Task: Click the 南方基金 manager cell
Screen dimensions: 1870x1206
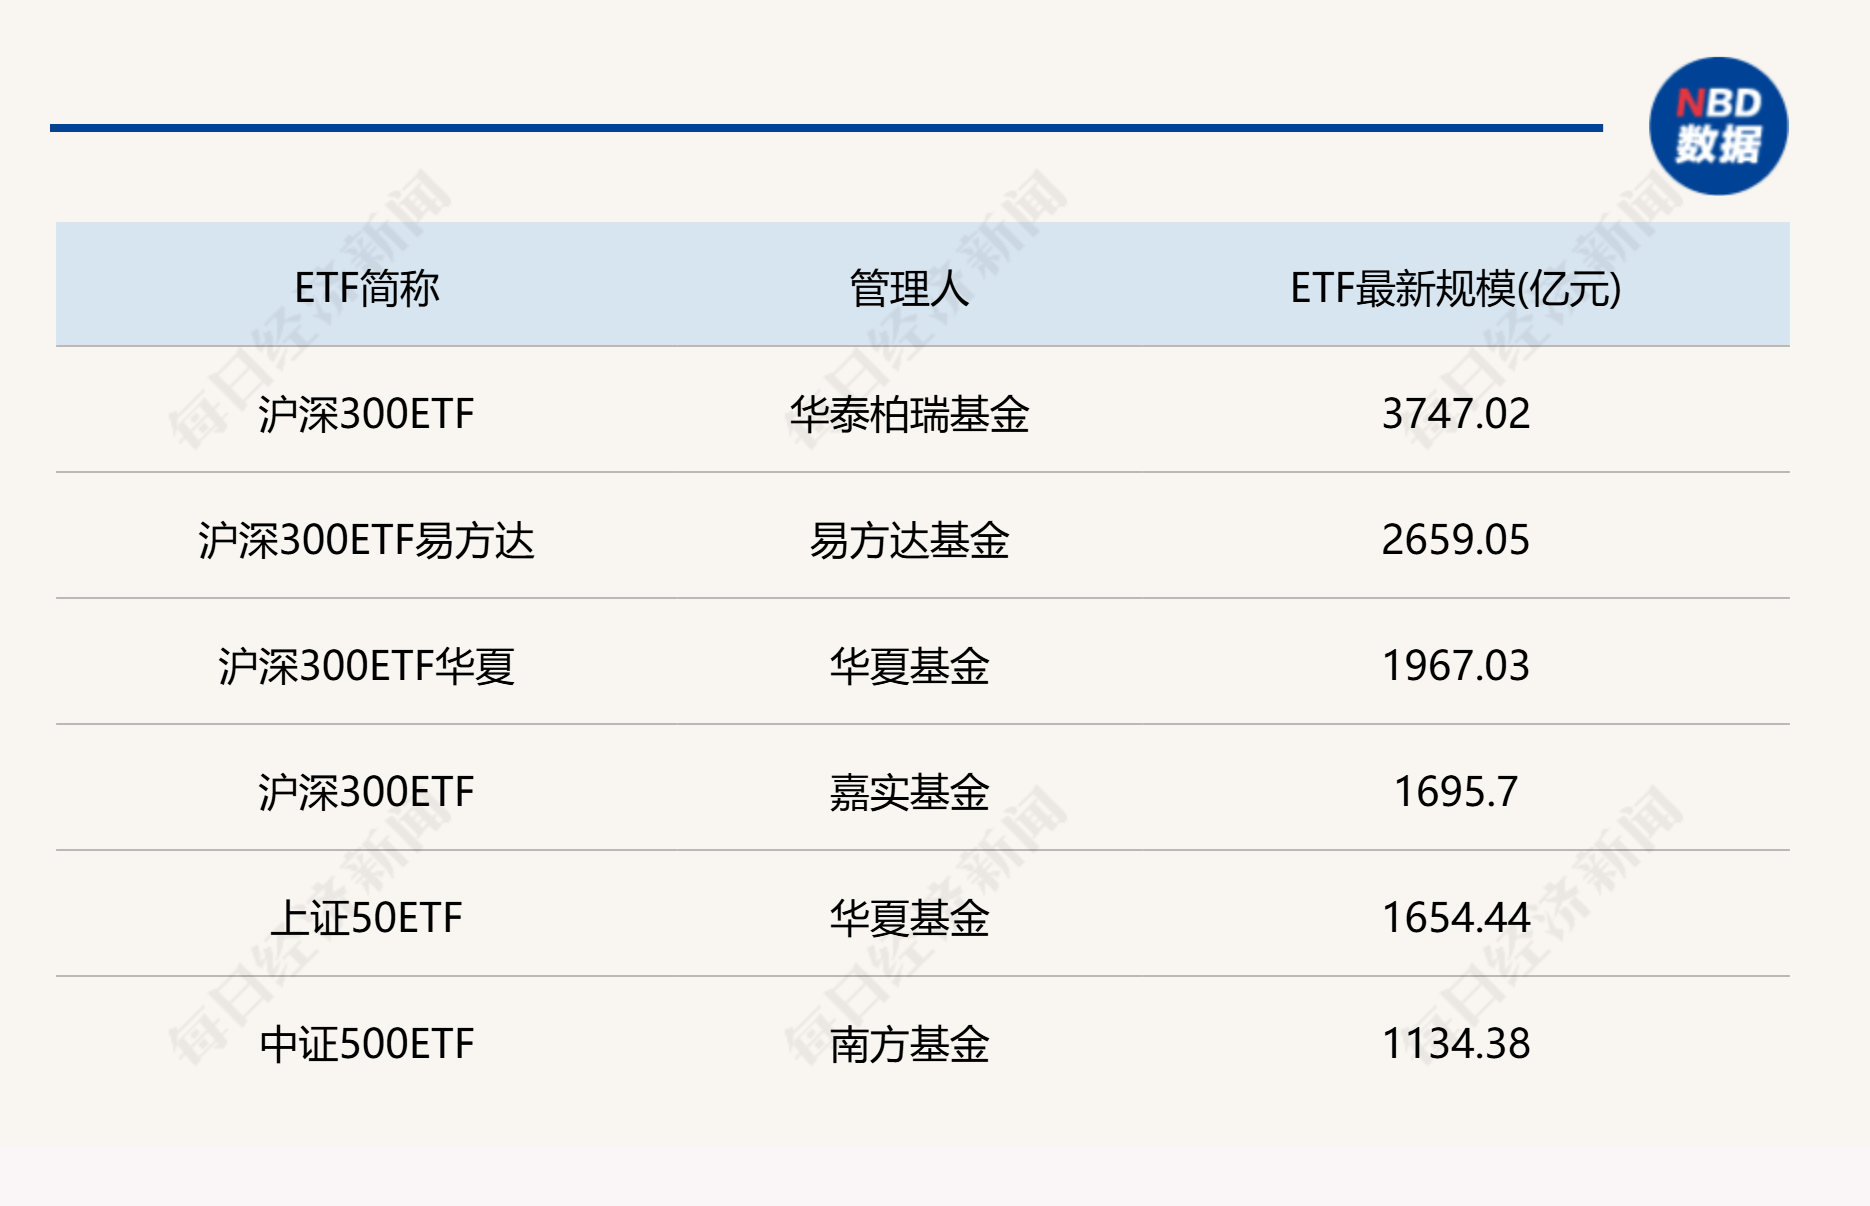Action: (x=909, y=1044)
